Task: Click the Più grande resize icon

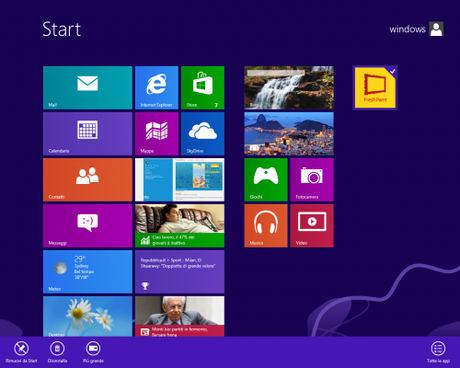Action: 93,349
